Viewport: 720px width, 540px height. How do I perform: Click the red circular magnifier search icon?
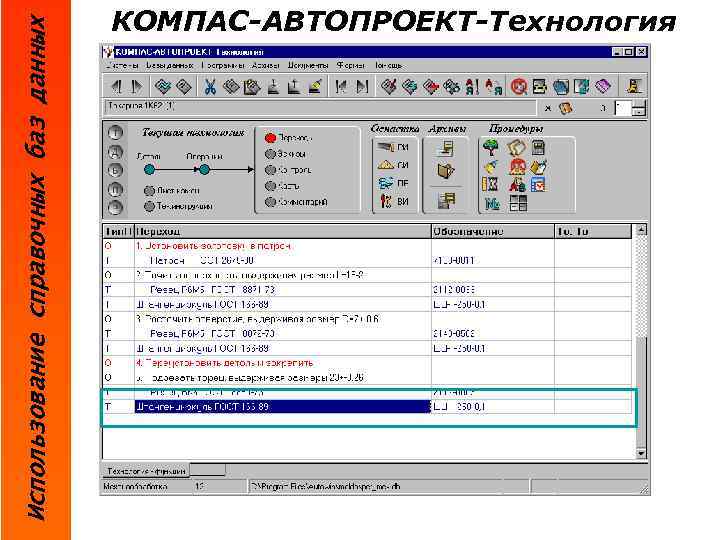[519, 86]
